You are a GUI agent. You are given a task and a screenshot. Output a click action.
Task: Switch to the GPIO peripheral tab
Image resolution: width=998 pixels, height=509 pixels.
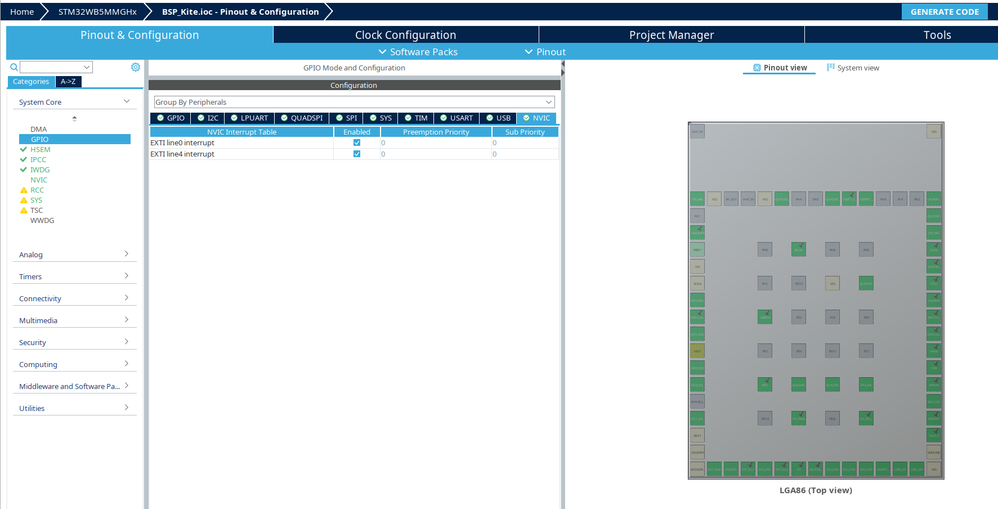171,118
